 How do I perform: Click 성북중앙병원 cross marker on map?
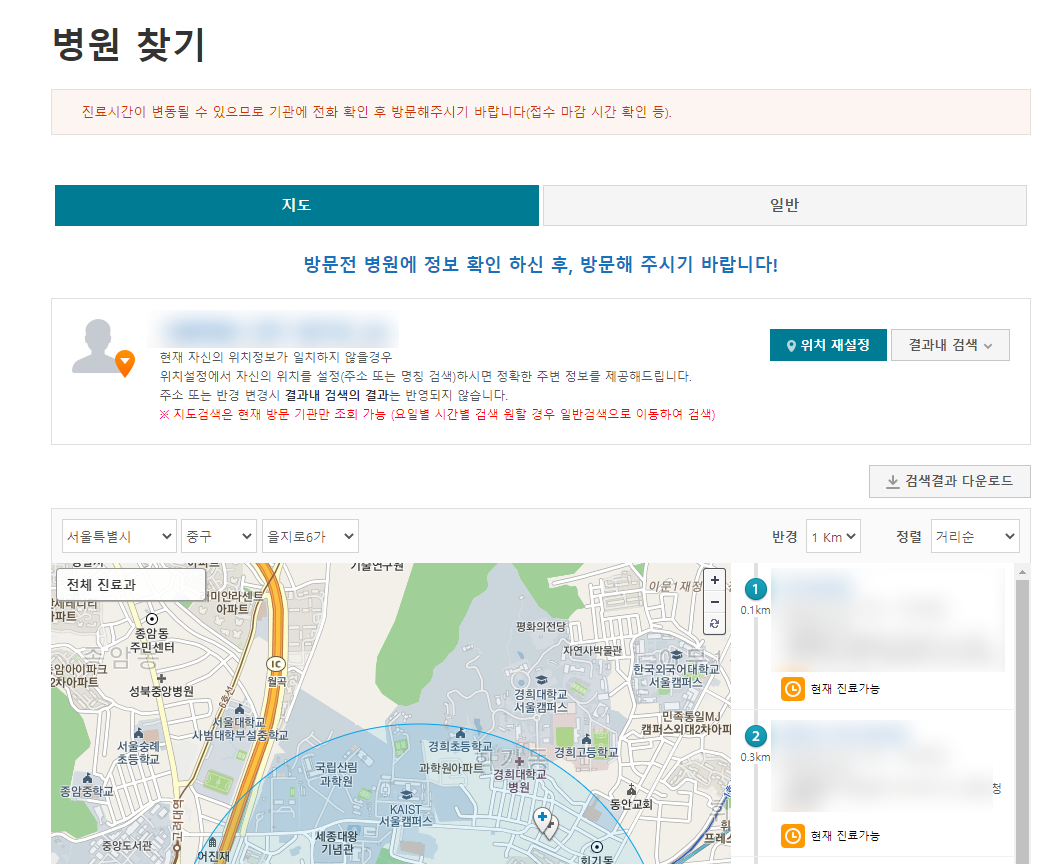click(x=161, y=678)
